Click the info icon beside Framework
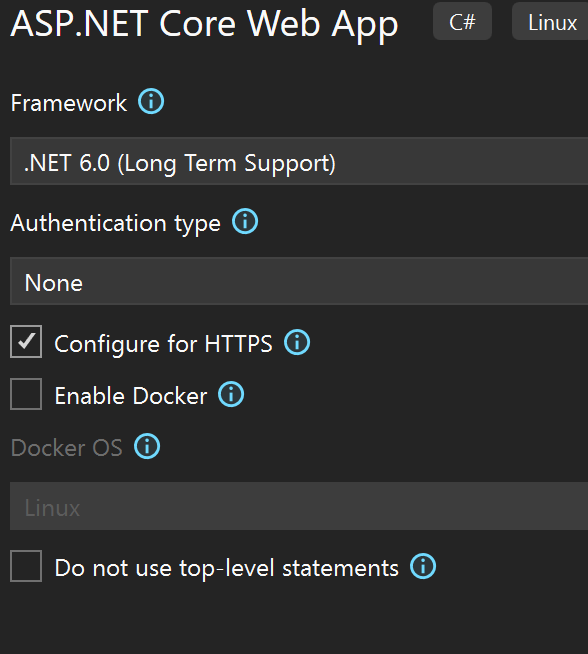The image size is (588, 654). 151,101
